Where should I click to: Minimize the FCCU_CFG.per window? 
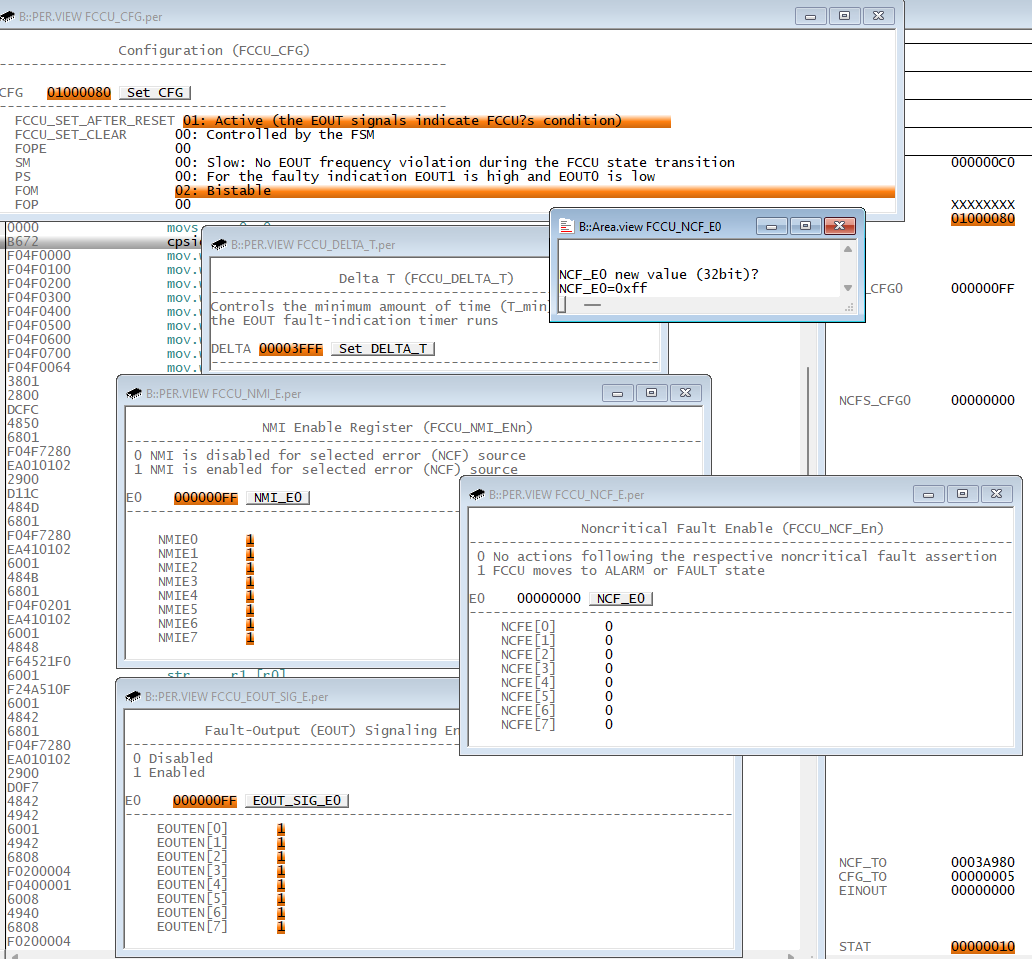coord(811,16)
